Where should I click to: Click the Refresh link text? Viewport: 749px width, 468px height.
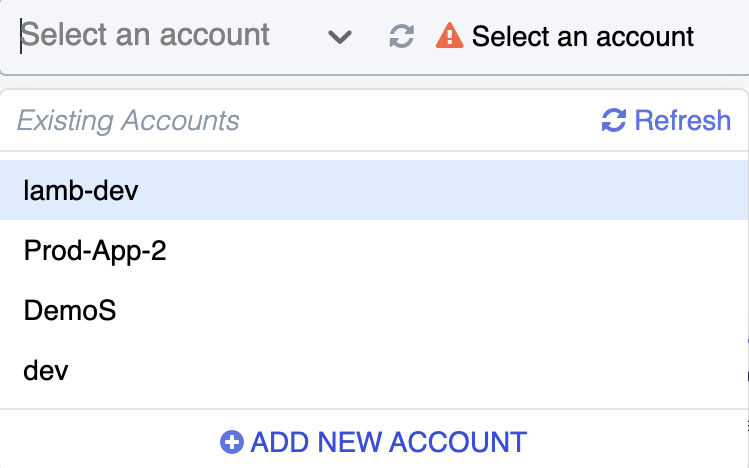tap(683, 120)
